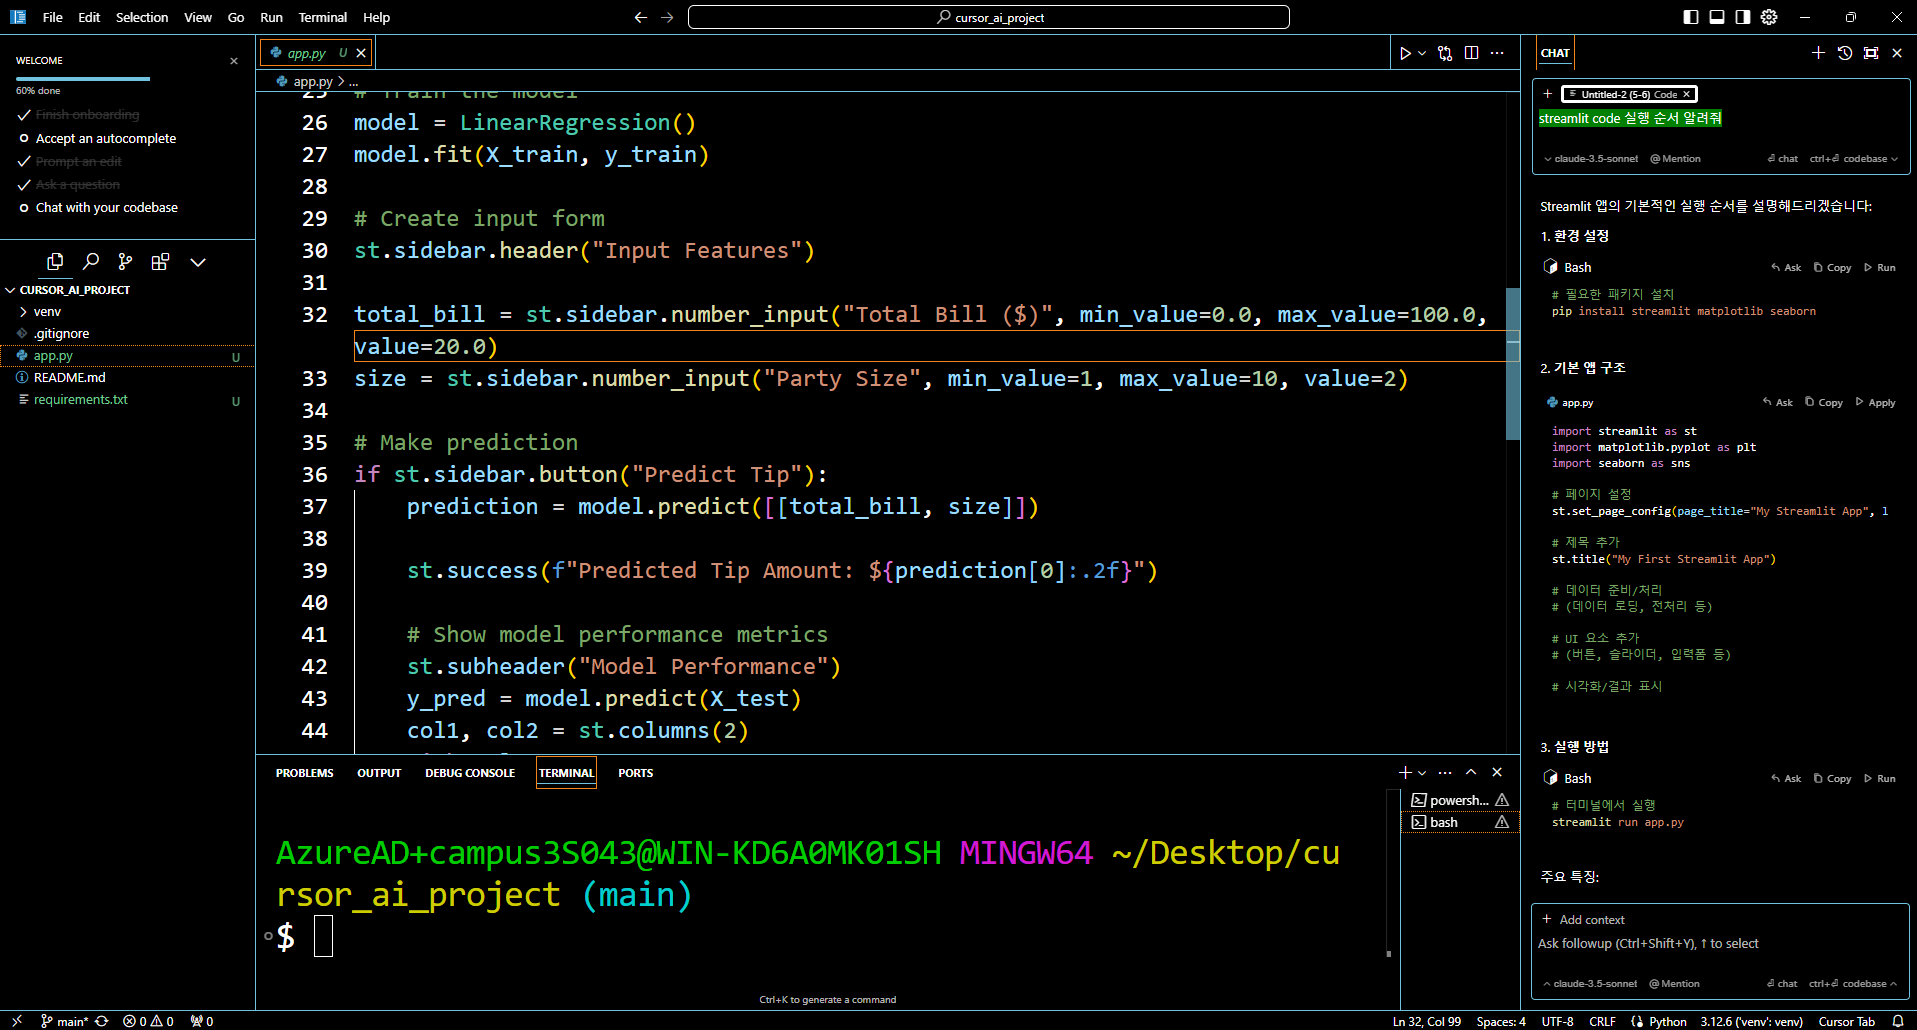This screenshot has width=1917, height=1030.
Task: Click the cursor_ai_project command search box
Action: pyautogui.click(x=989, y=17)
